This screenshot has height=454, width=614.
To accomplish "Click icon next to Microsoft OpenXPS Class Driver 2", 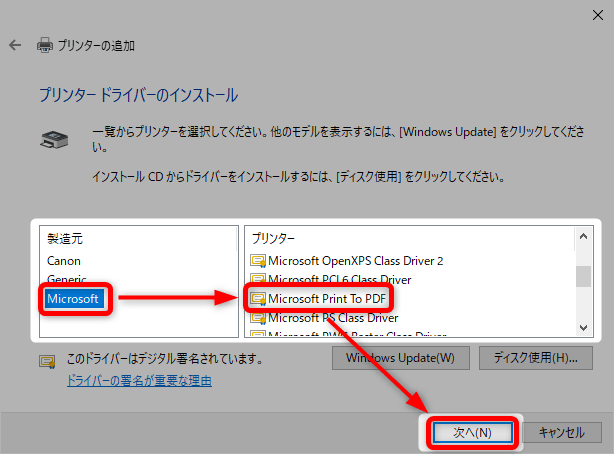I will pyautogui.click(x=258, y=261).
